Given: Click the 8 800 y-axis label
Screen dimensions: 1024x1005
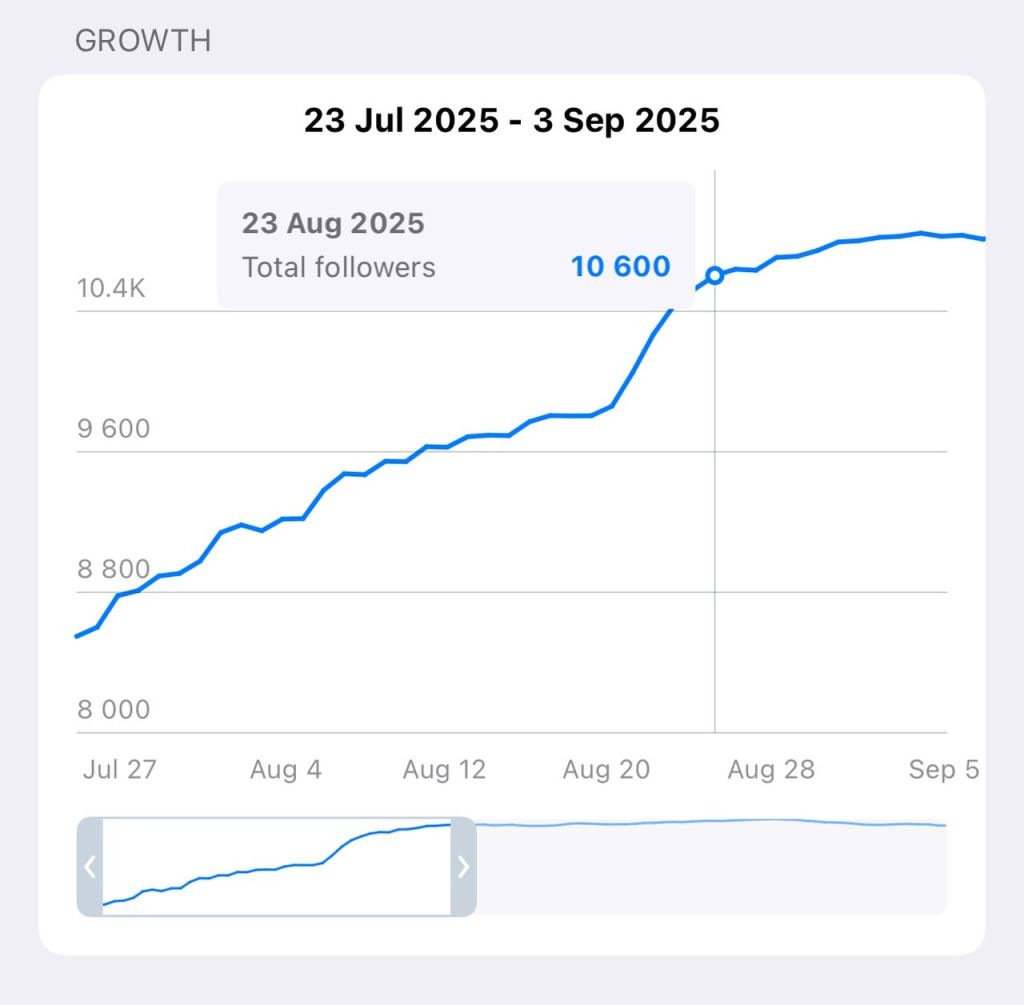Looking at the screenshot, I should point(113,570).
